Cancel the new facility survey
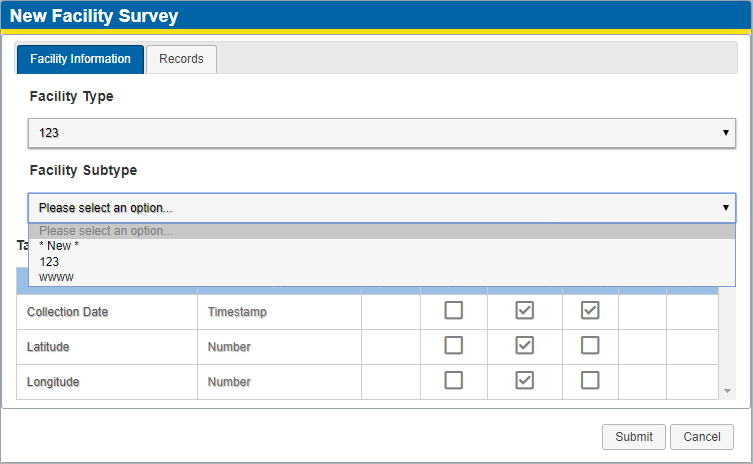This screenshot has width=753, height=464. coord(702,437)
